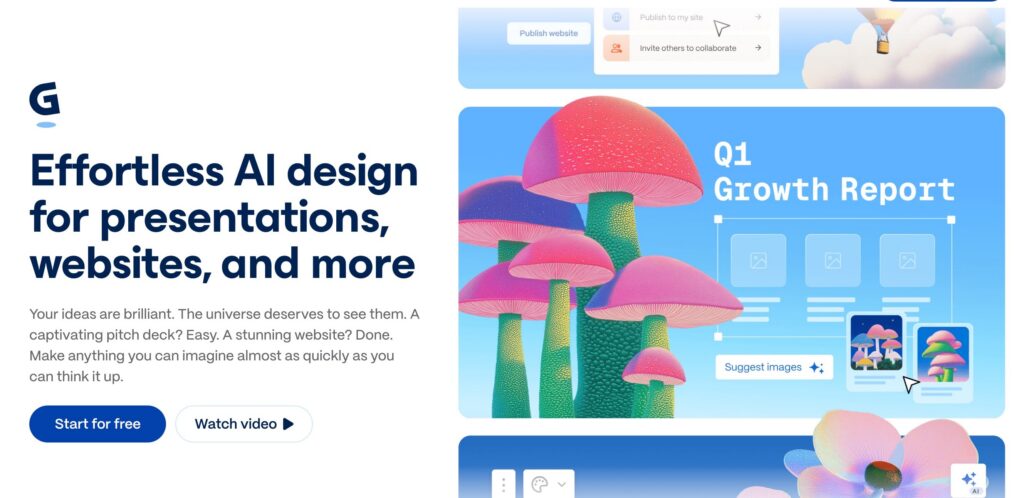This screenshot has width=1024, height=498.
Task: Click the people icon beside Invite others
Action: [616, 48]
